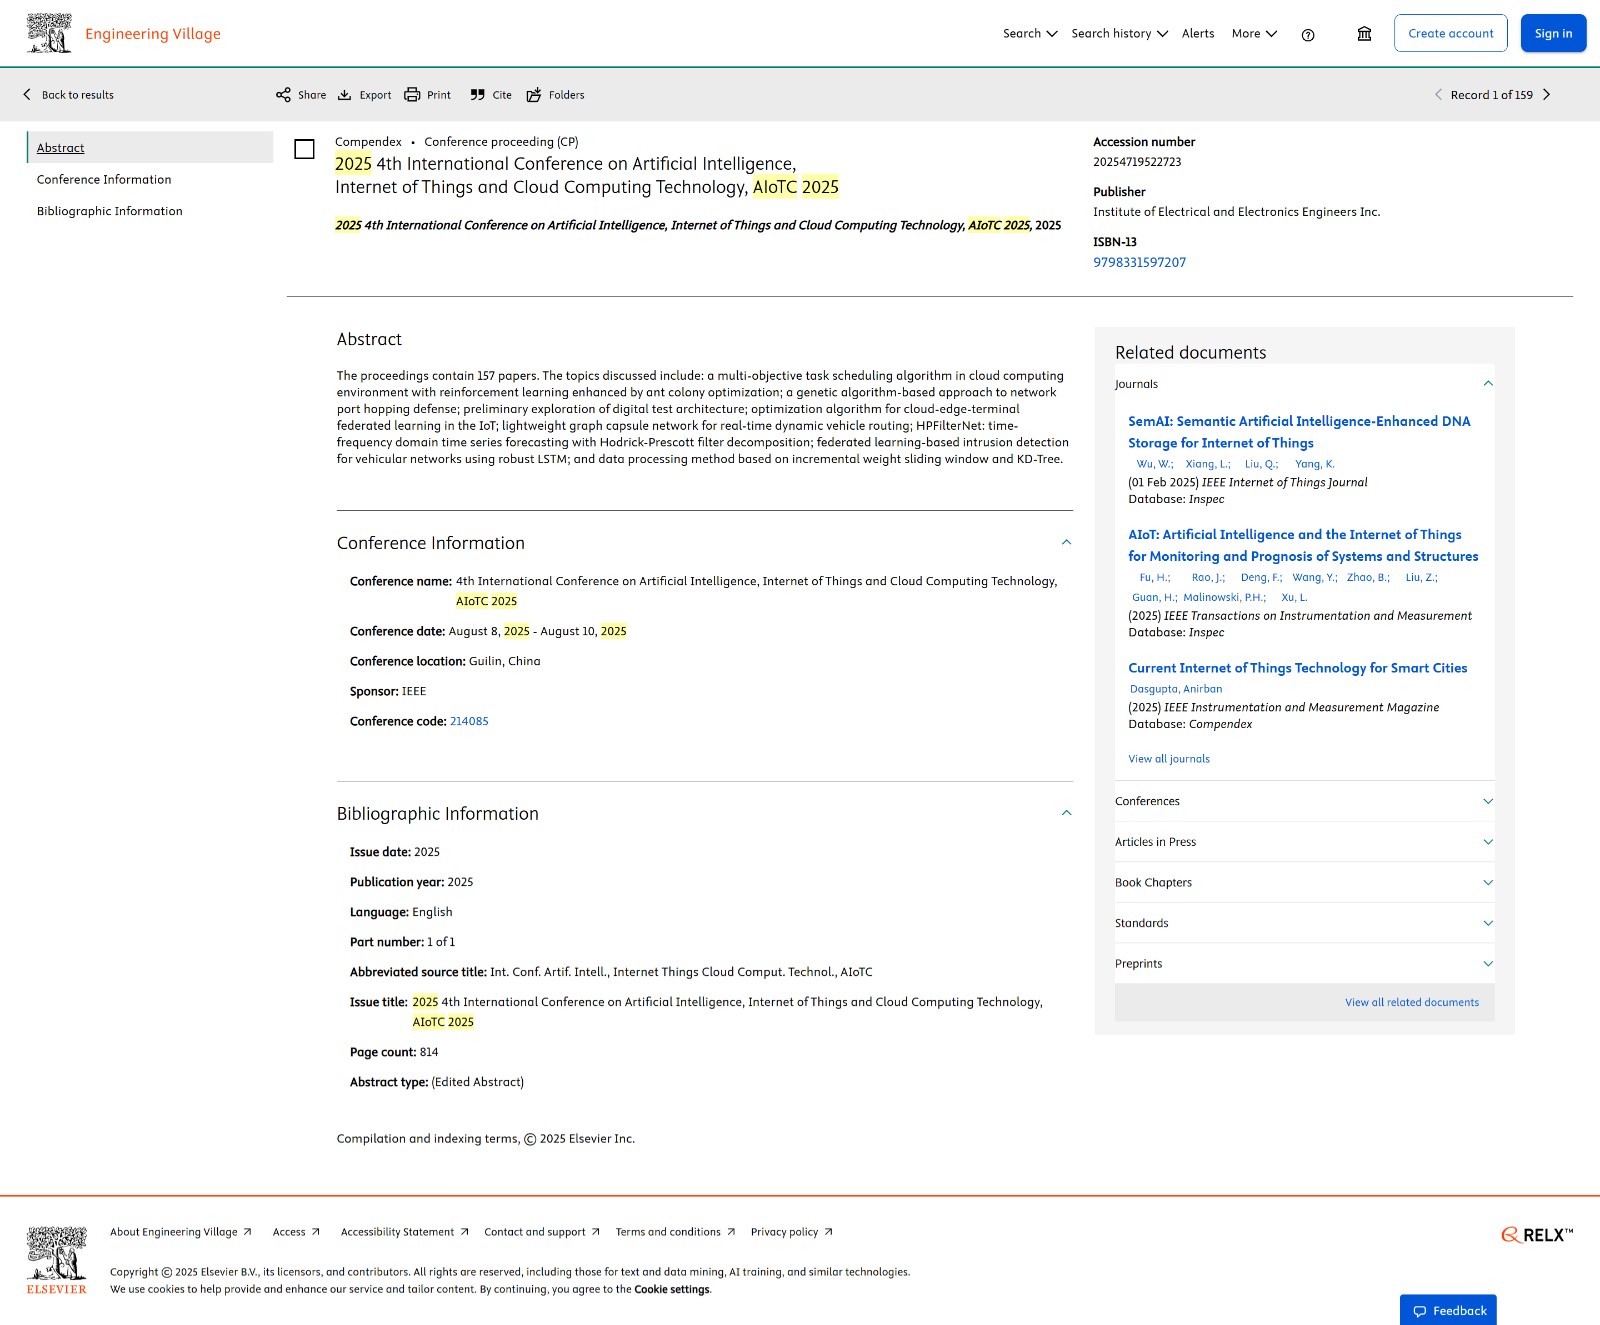Image resolution: width=1600 pixels, height=1325 pixels.
Task: Click the Print icon
Action: pos(412,95)
